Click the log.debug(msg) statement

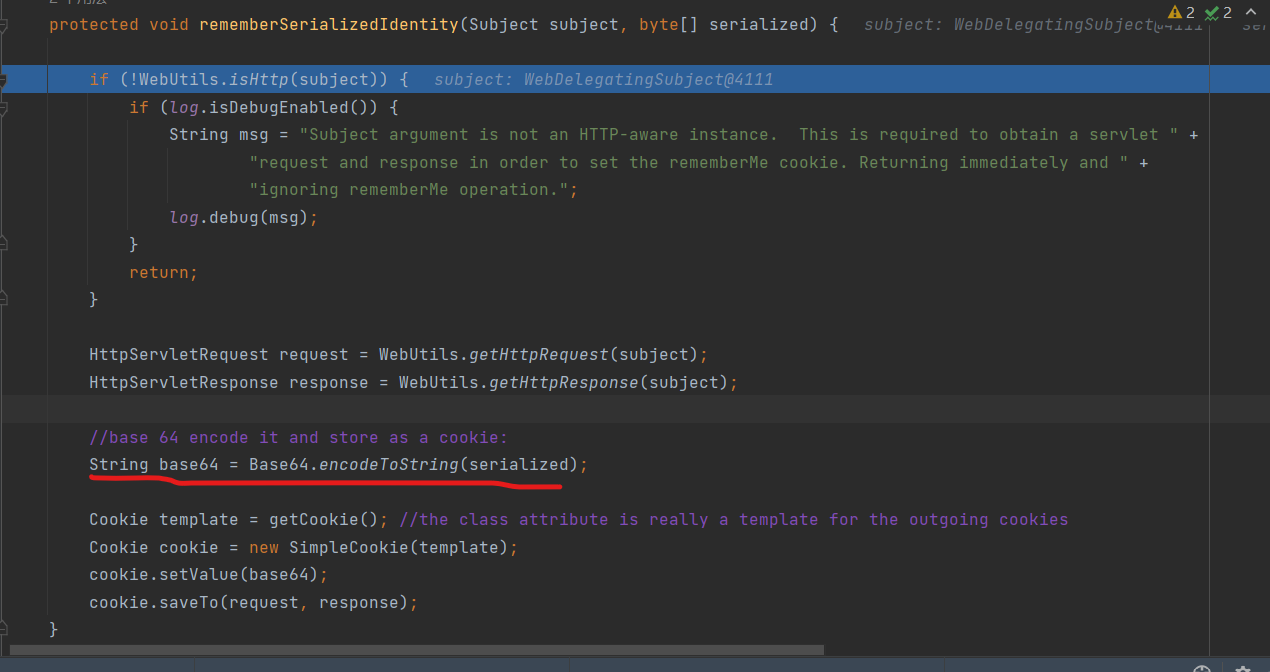coord(238,216)
